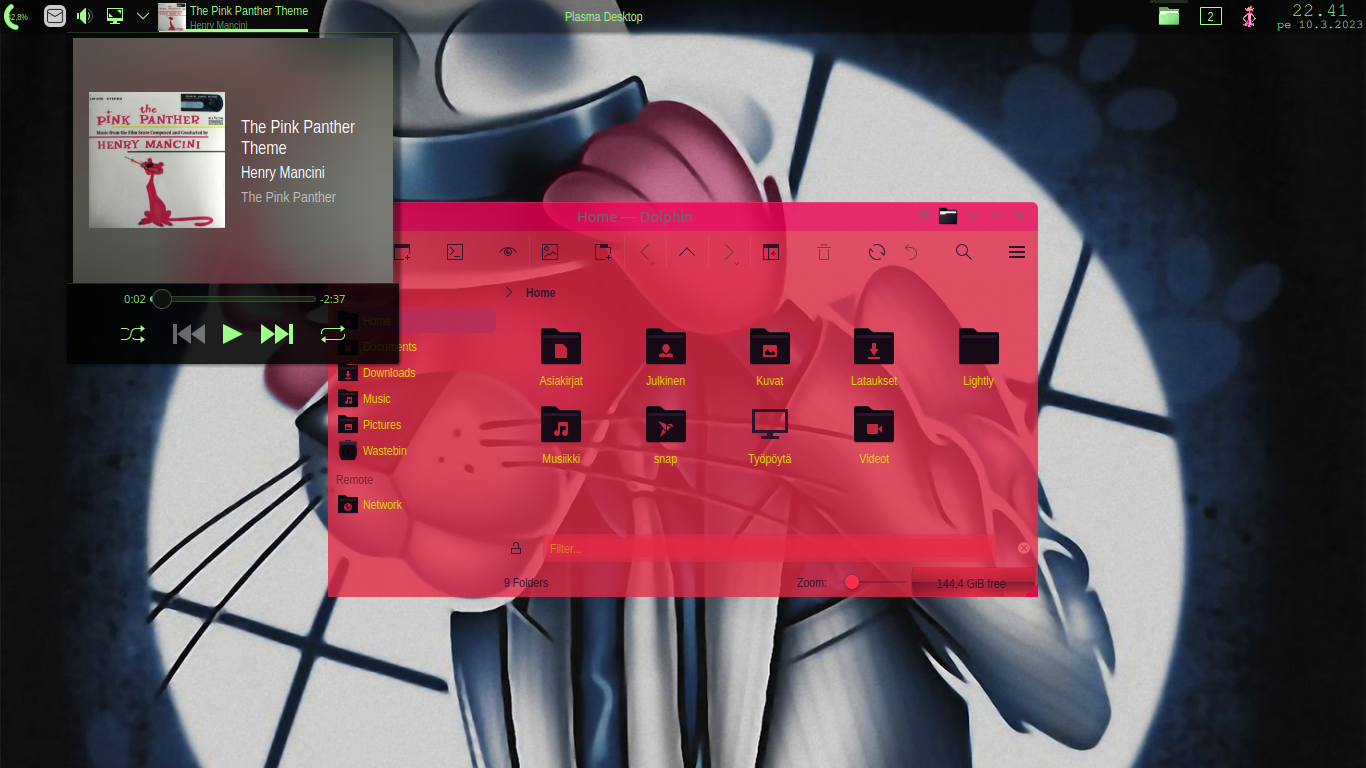This screenshot has height=768, width=1366.
Task: Click the green folder icon in top panel
Action: pos(1169,15)
